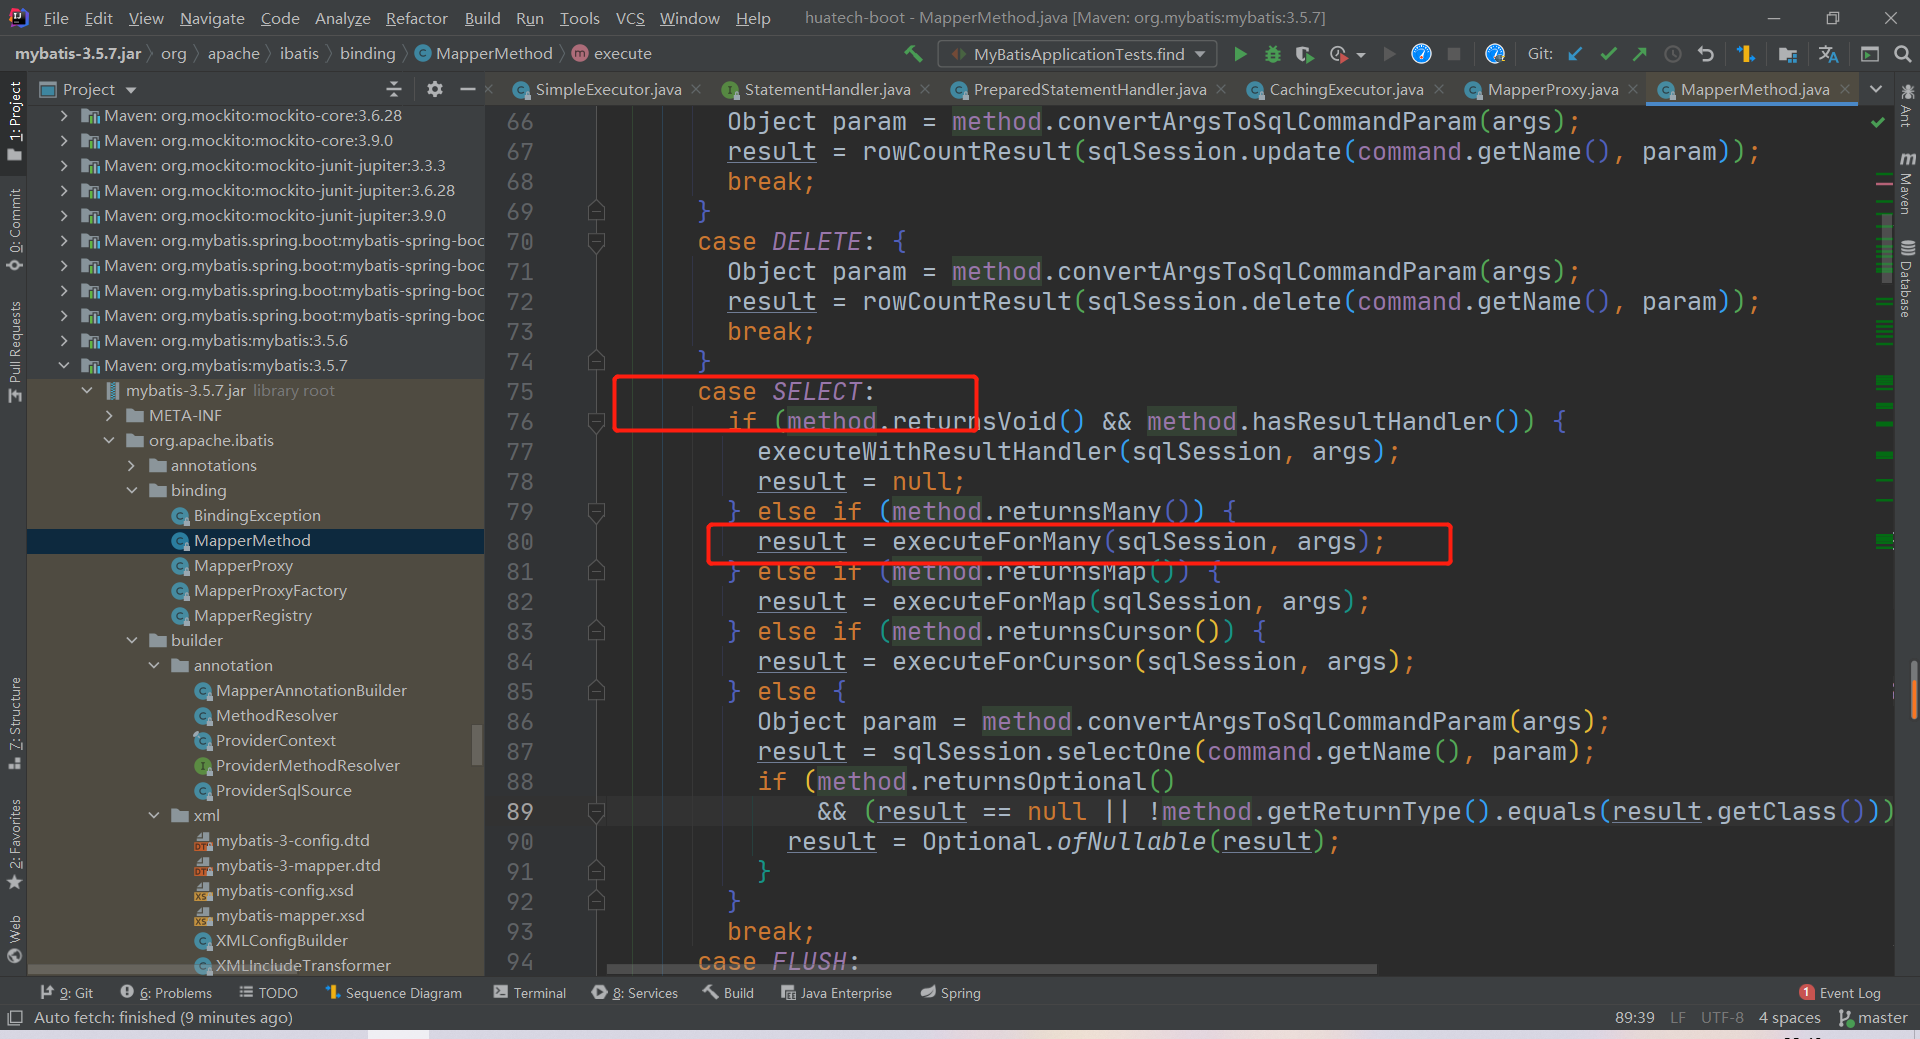Click the master git branch widget
This screenshot has width=1920, height=1039.
[1873, 1018]
